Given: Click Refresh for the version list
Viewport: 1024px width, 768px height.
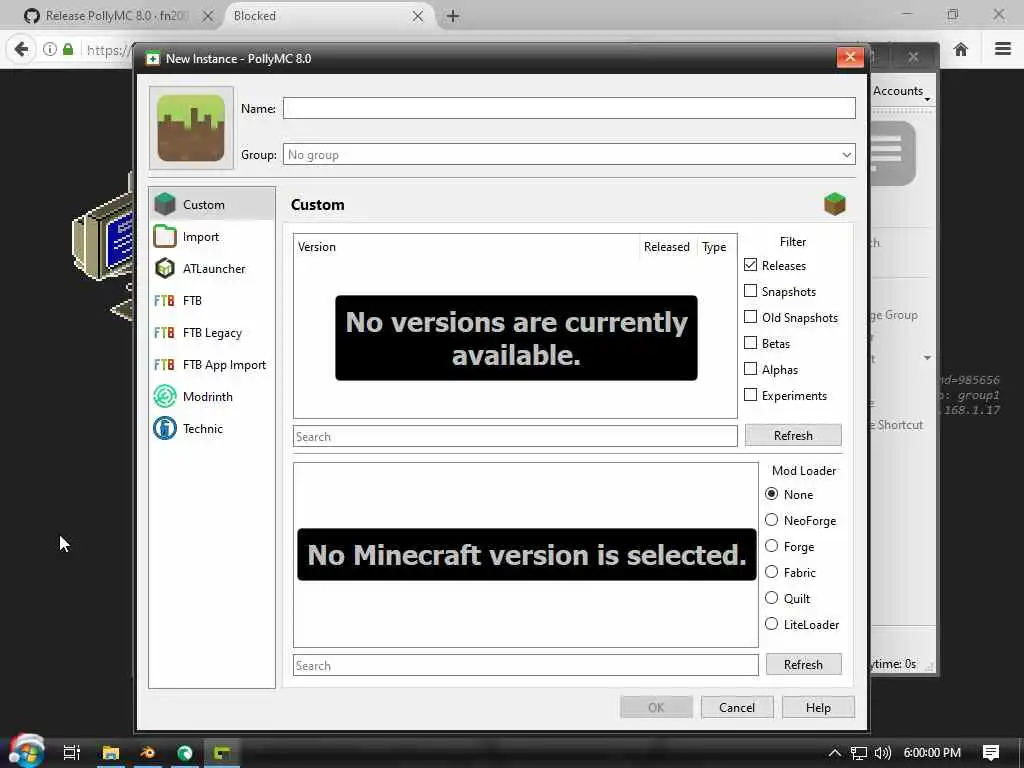Looking at the screenshot, I should click(x=793, y=436).
